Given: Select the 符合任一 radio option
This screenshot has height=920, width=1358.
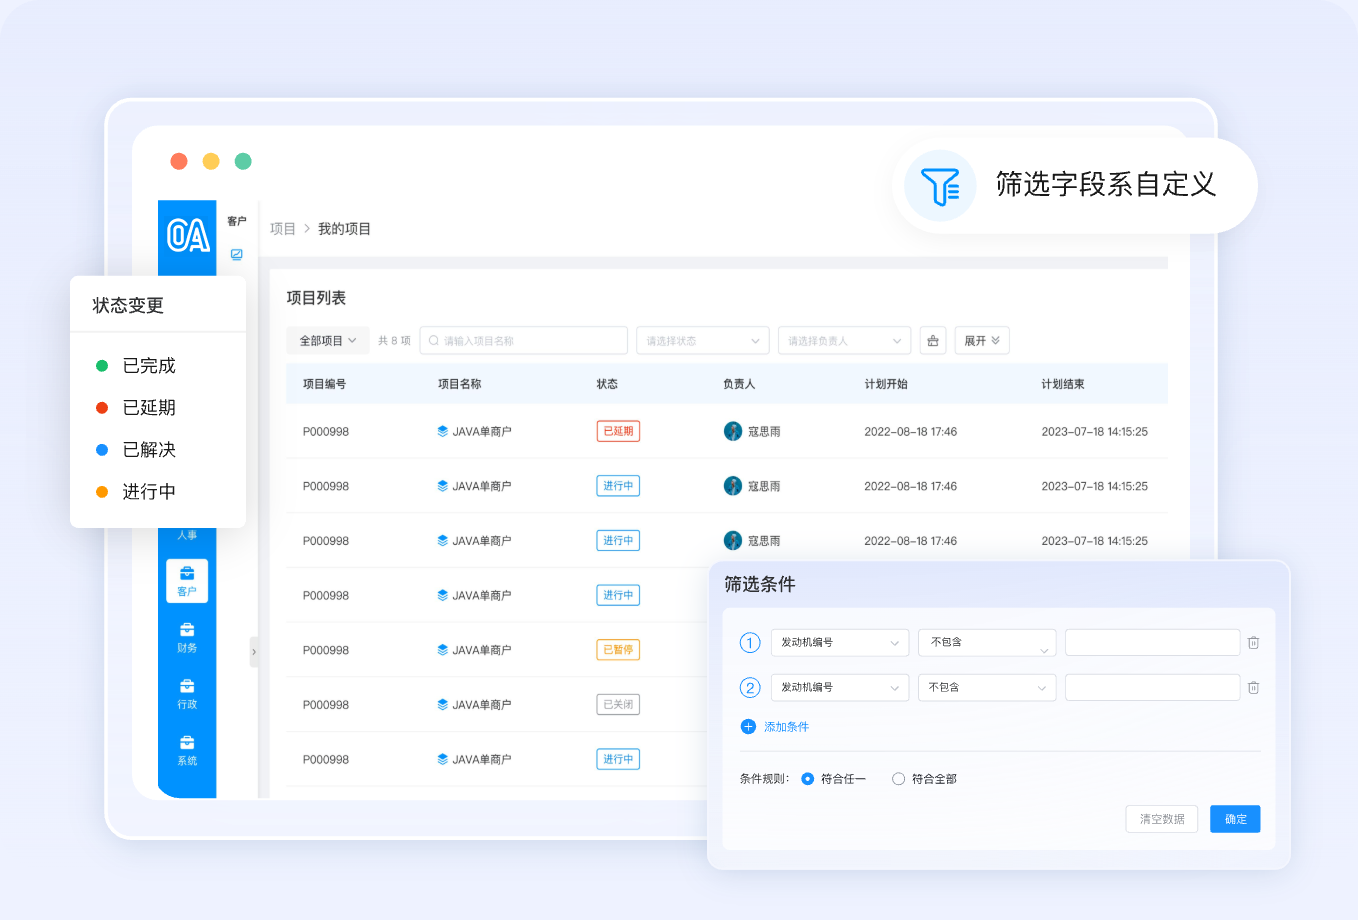Looking at the screenshot, I should tap(807, 779).
